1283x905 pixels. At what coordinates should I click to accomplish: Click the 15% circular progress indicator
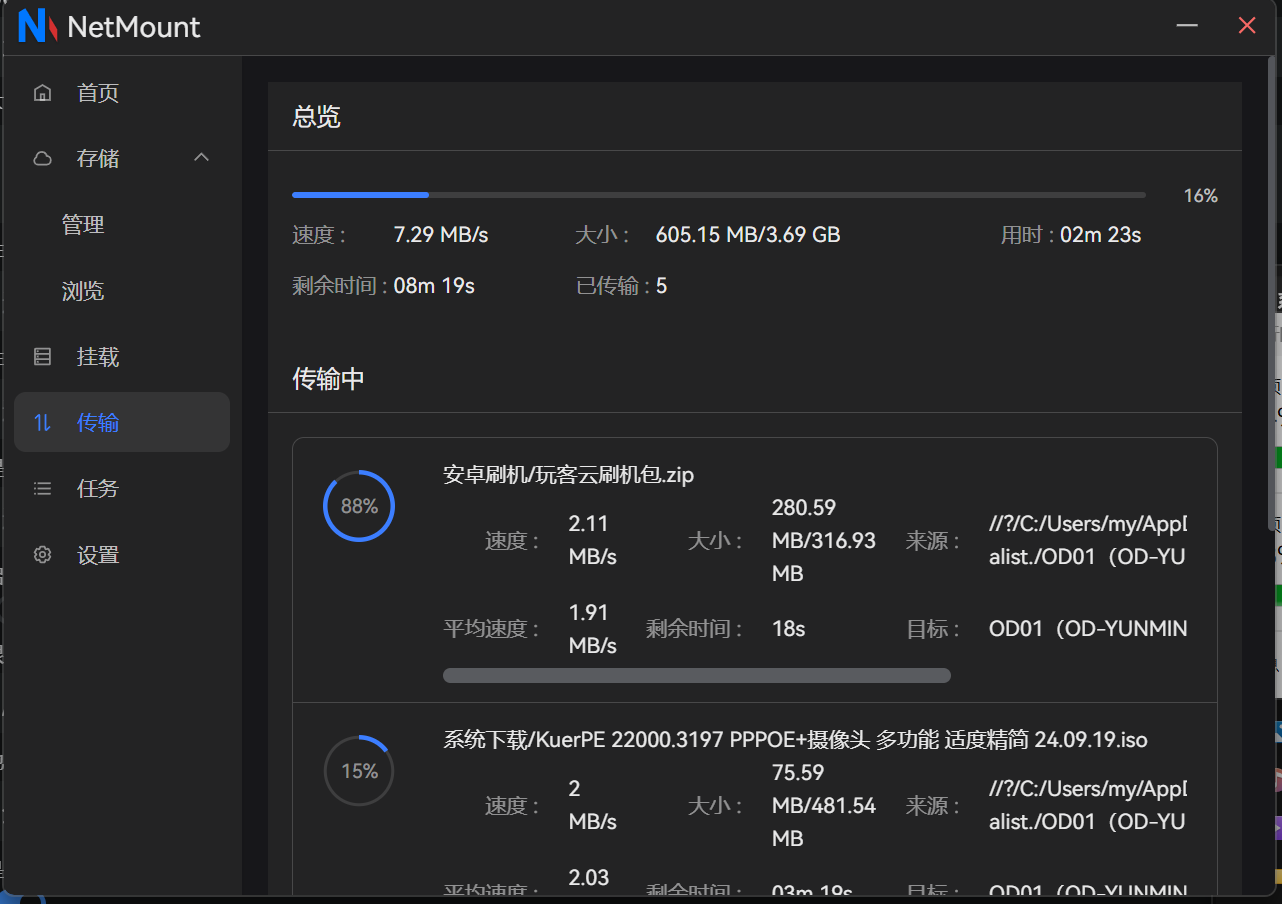point(359,771)
